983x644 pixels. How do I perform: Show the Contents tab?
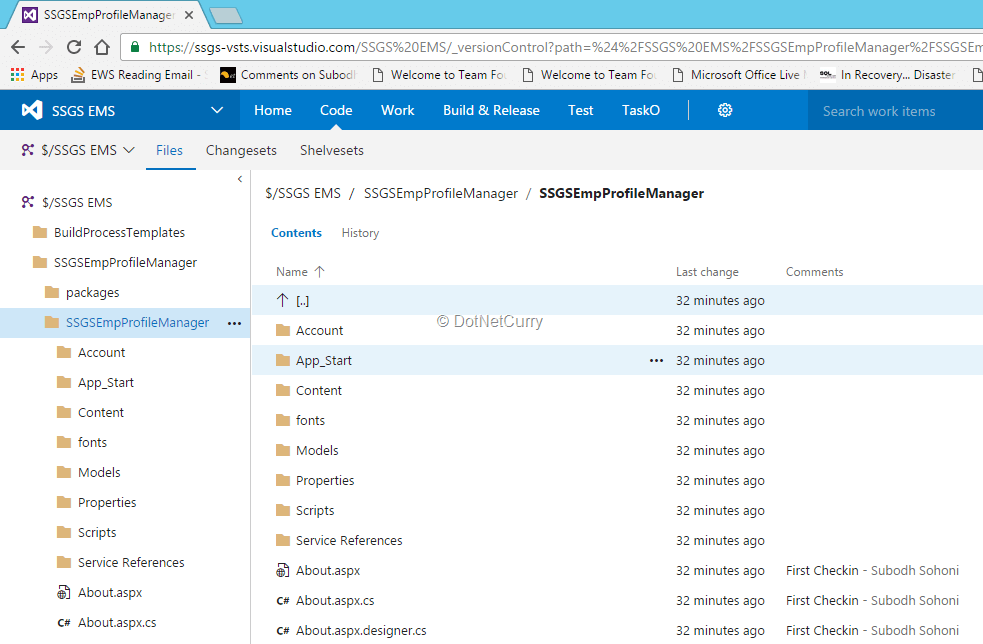(296, 233)
